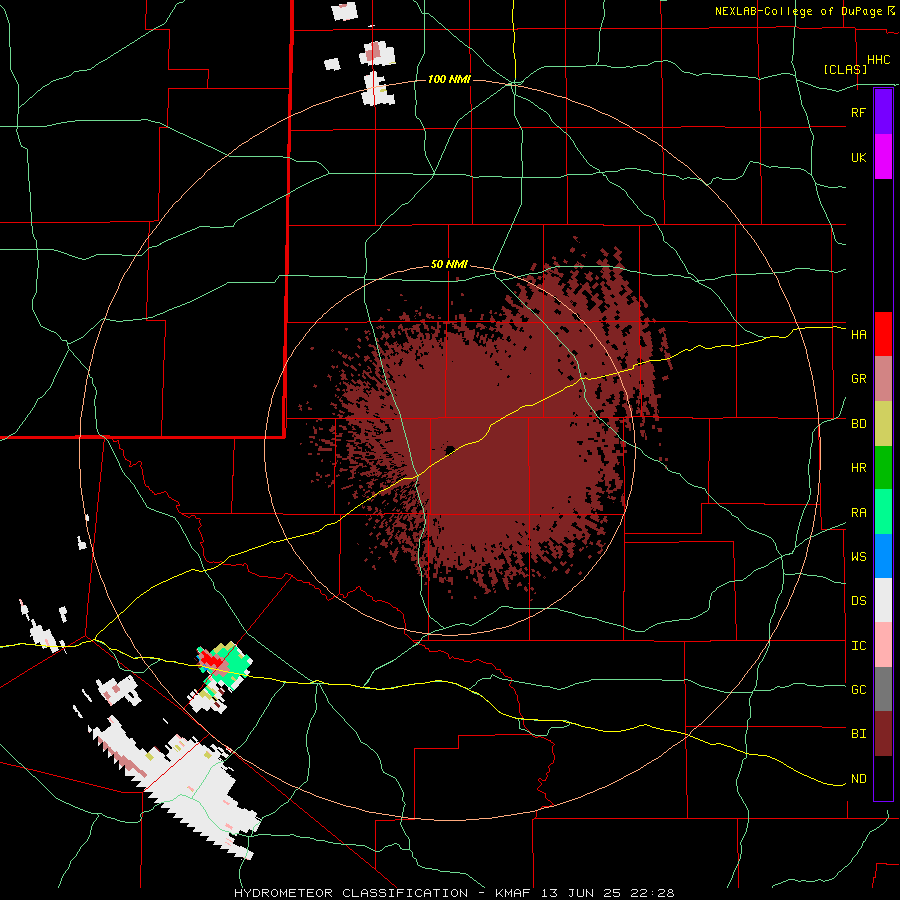The width and height of the screenshot is (900, 900).
Task: Click the GR legend label
Action: (x=858, y=379)
